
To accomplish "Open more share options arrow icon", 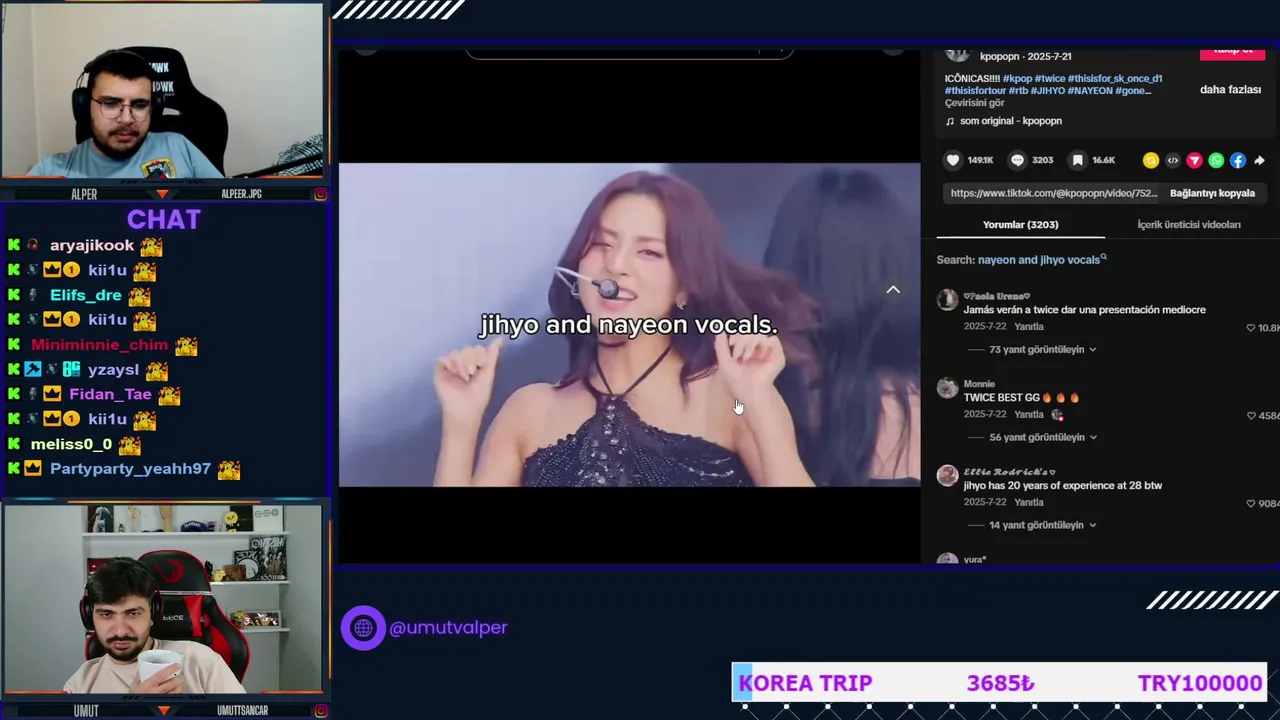I will point(1259,160).
